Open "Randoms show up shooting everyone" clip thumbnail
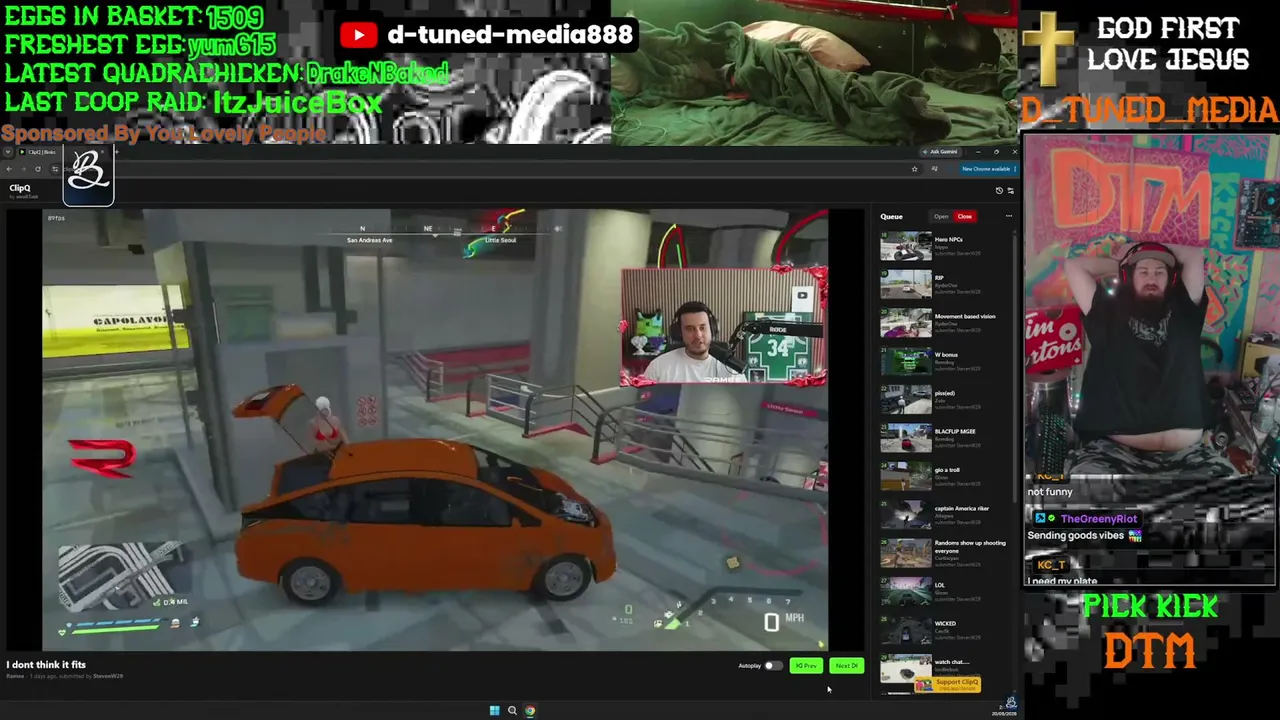This screenshot has width=1280, height=720. tap(905, 553)
